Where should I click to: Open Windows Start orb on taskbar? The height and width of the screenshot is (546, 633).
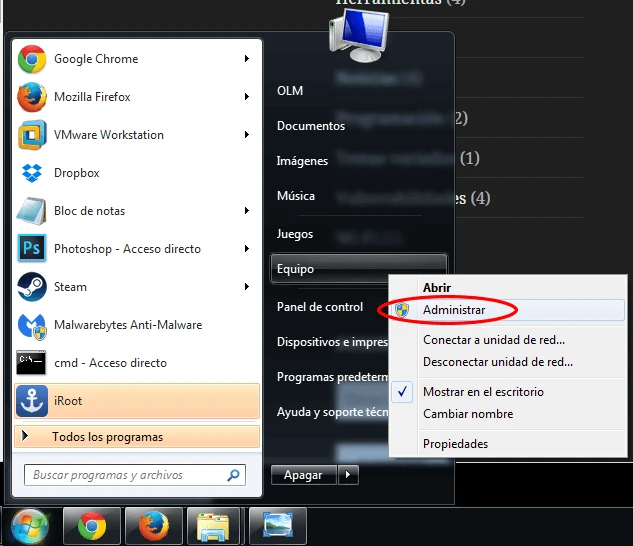coord(30,527)
